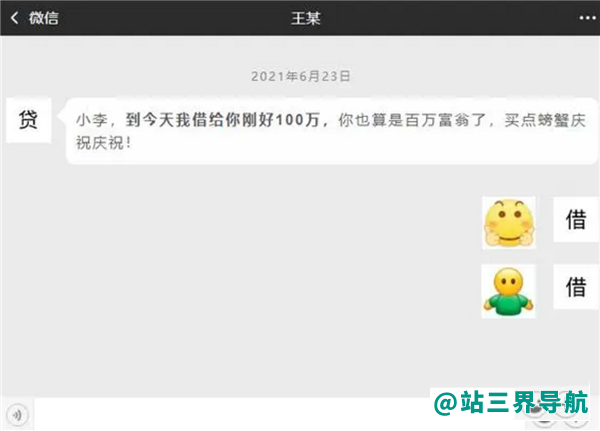Click the 2021年6月23日 date stamp
600x431 pixels.
(x=301, y=76)
